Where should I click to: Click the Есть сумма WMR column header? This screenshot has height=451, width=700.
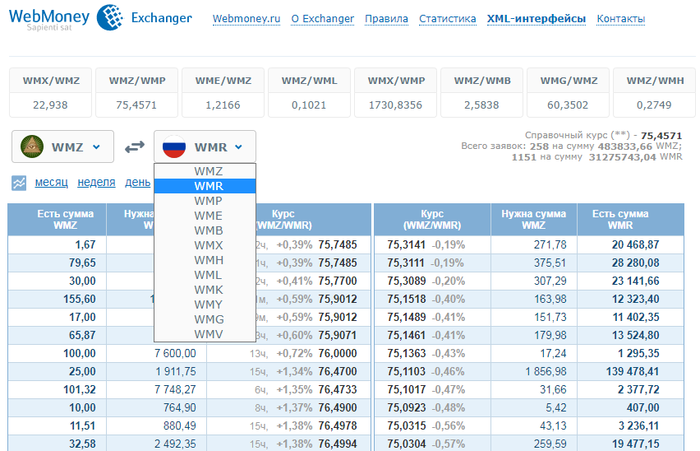630,219
